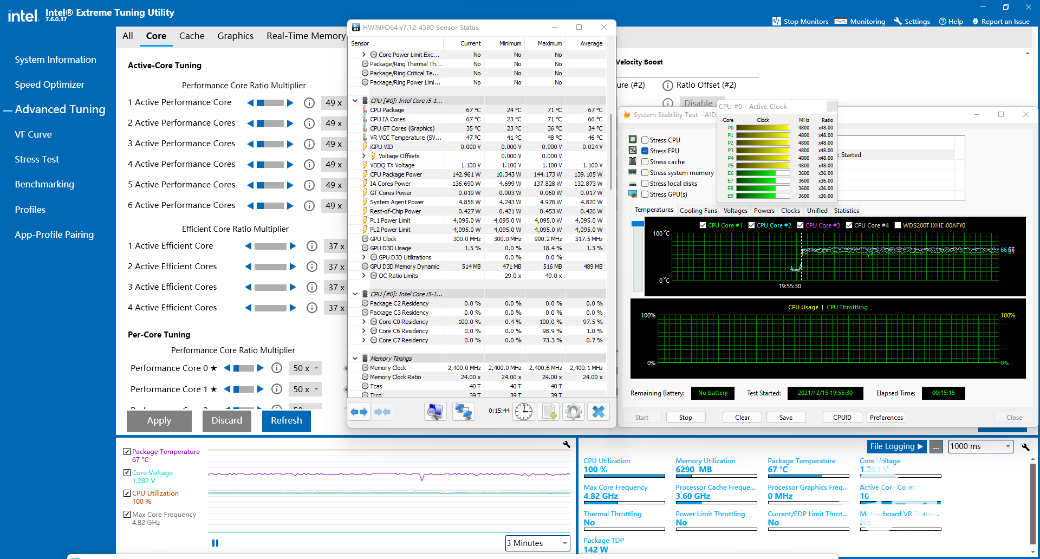
Task: Open Performance Core 1 ratio dropdown
Action: 306,389
